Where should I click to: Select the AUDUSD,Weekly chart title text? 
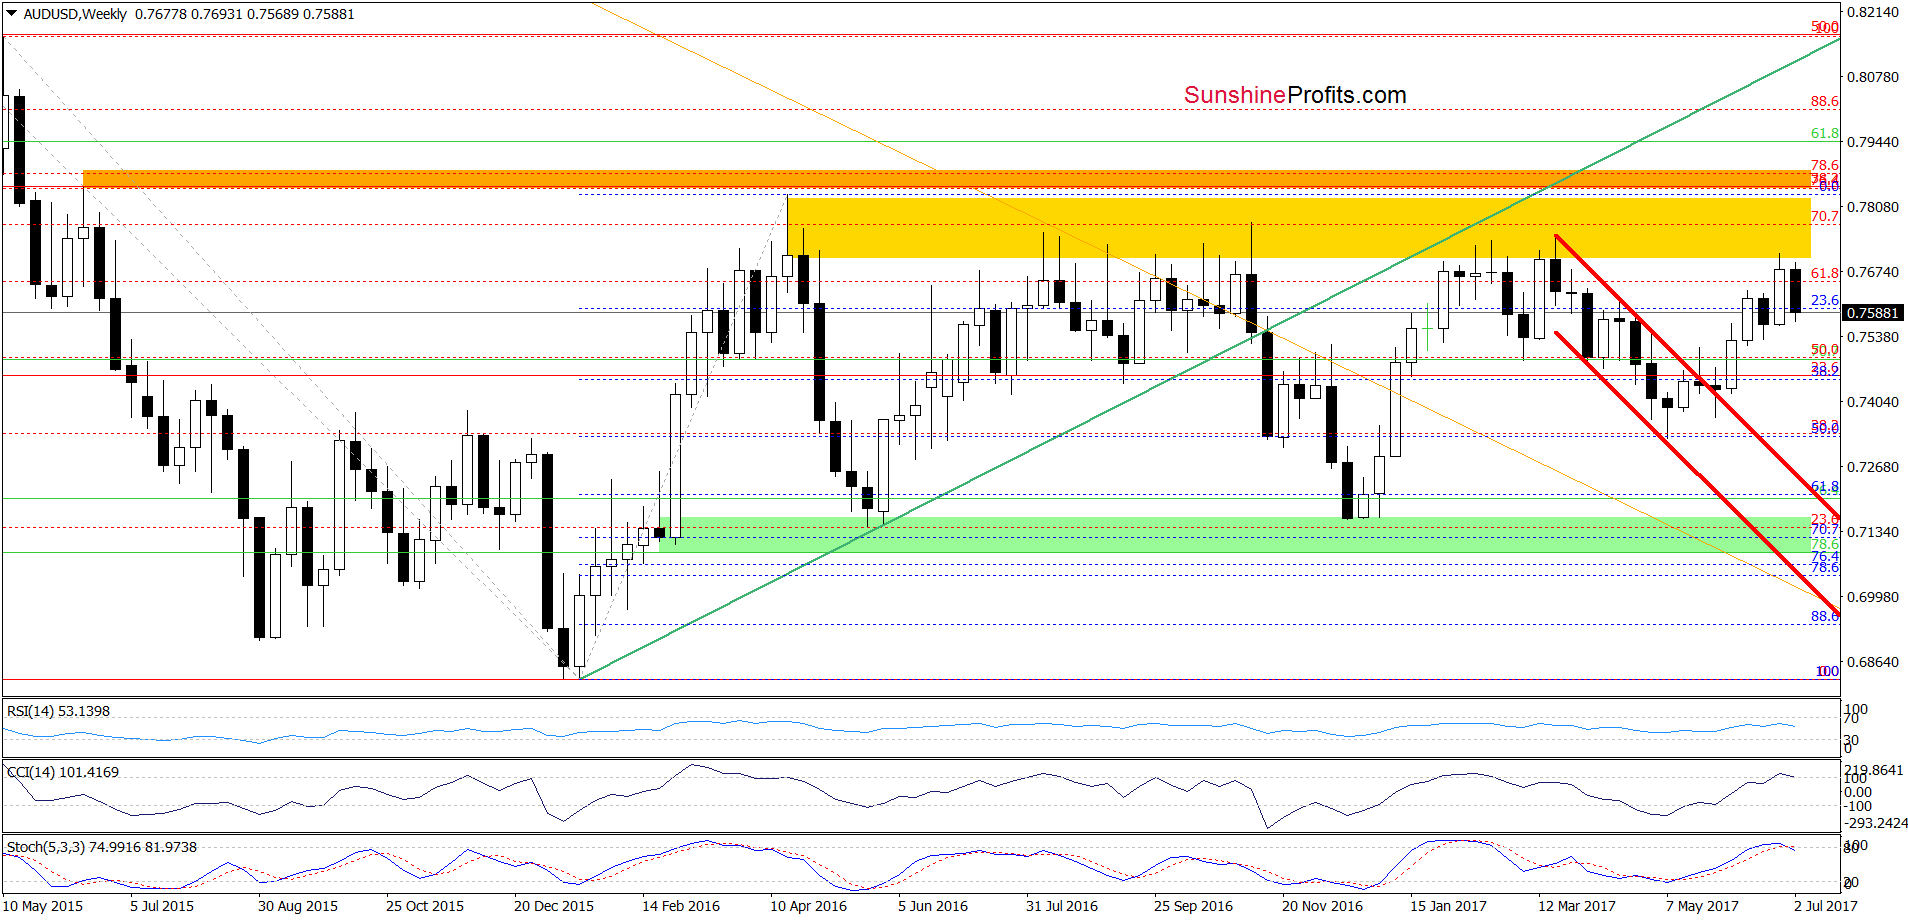click(75, 14)
